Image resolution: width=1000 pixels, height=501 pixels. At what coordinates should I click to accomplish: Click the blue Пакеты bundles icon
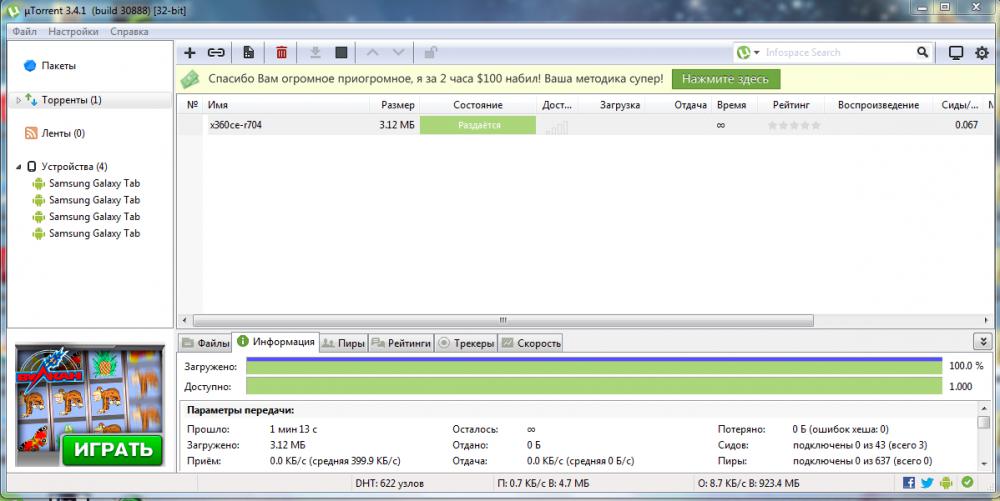(30, 66)
